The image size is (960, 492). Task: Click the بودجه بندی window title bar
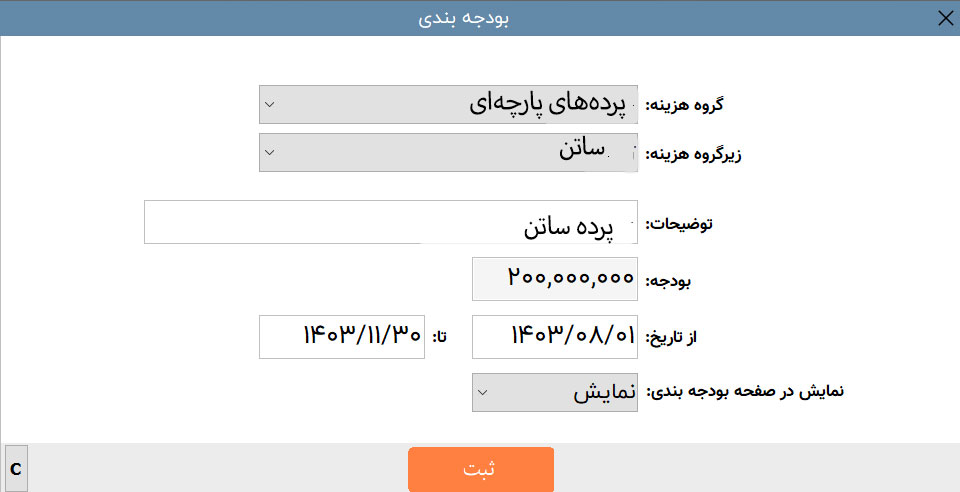[463, 18]
